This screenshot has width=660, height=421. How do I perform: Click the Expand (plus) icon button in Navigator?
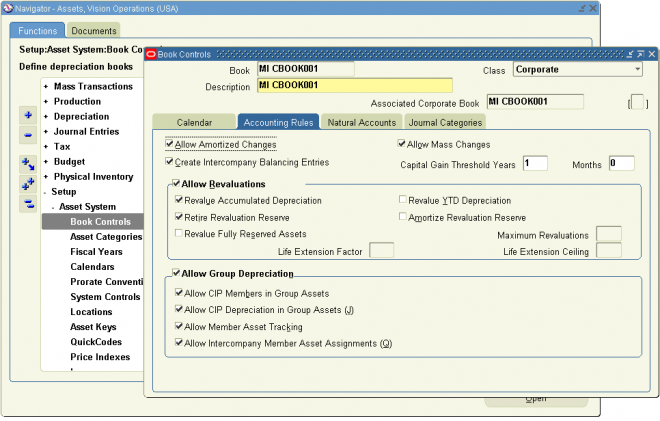coord(28,115)
